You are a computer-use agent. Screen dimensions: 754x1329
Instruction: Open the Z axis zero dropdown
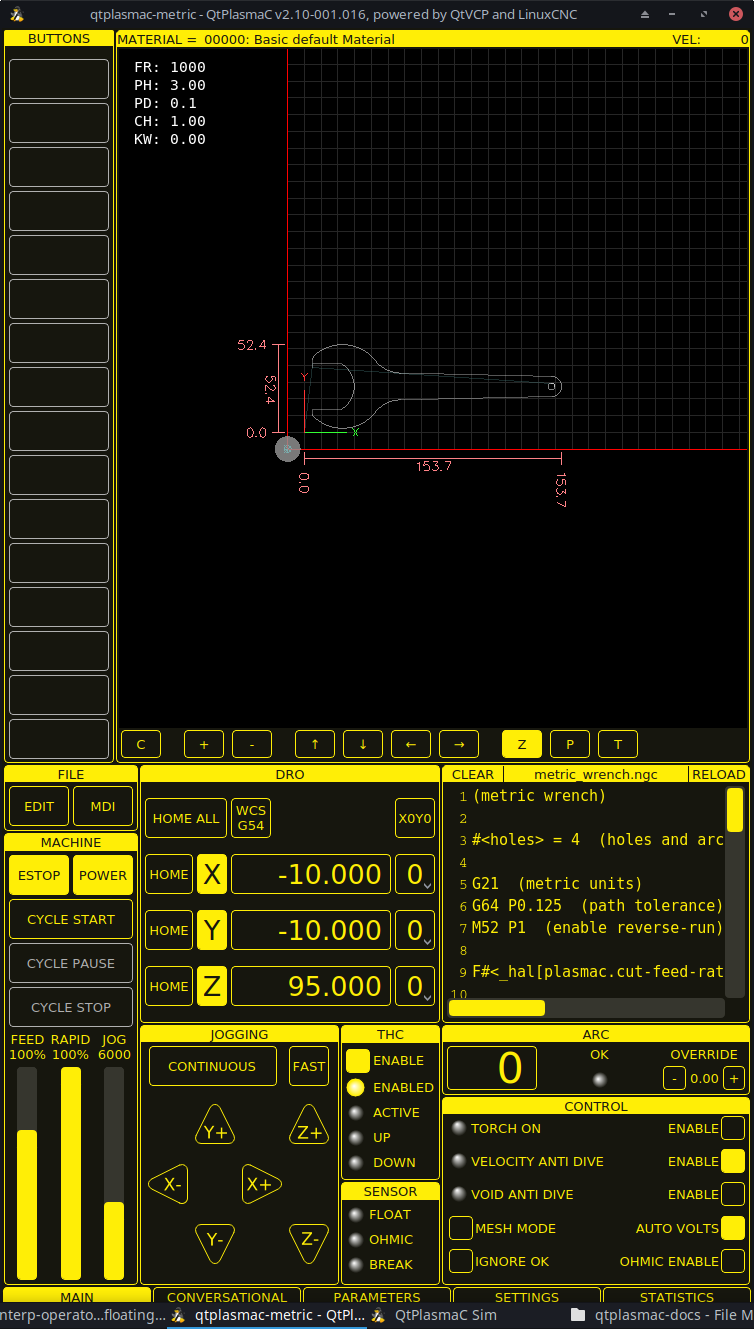point(415,987)
